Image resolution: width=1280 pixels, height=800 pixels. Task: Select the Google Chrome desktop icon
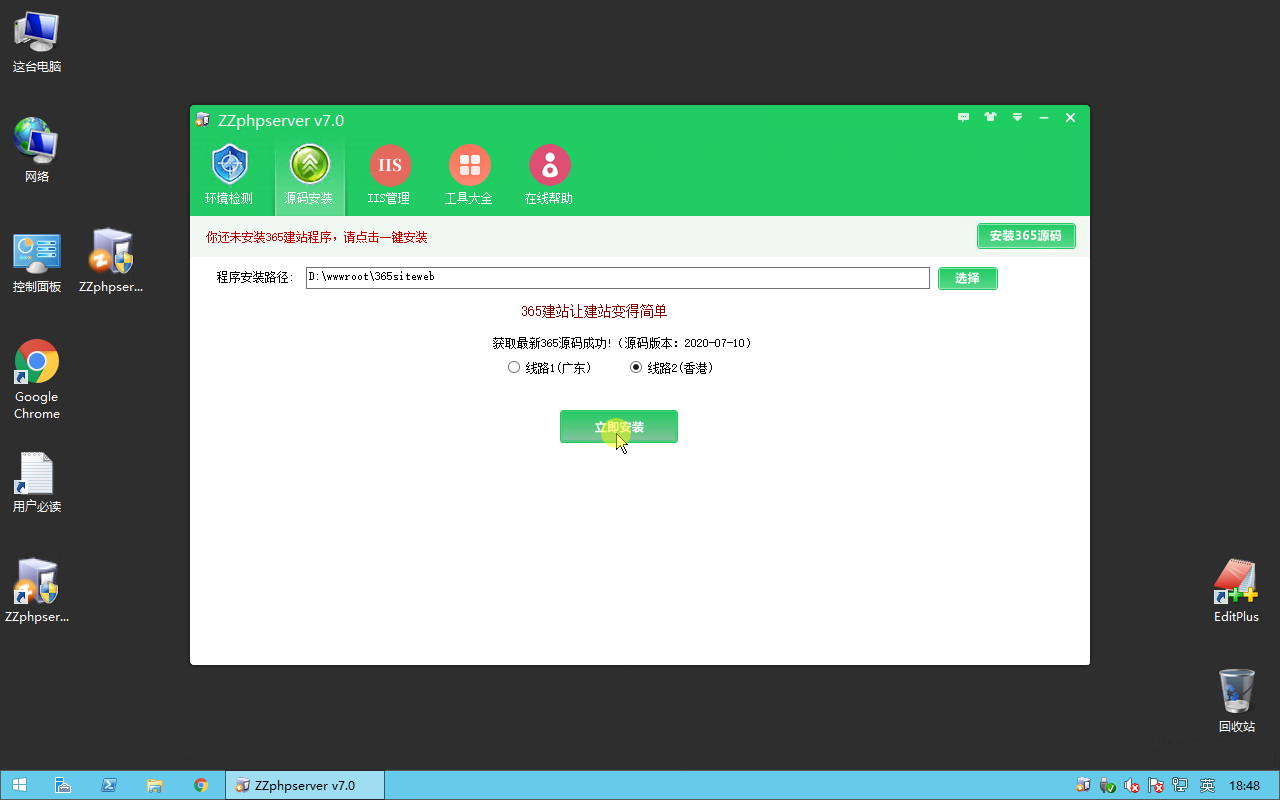[x=37, y=380]
